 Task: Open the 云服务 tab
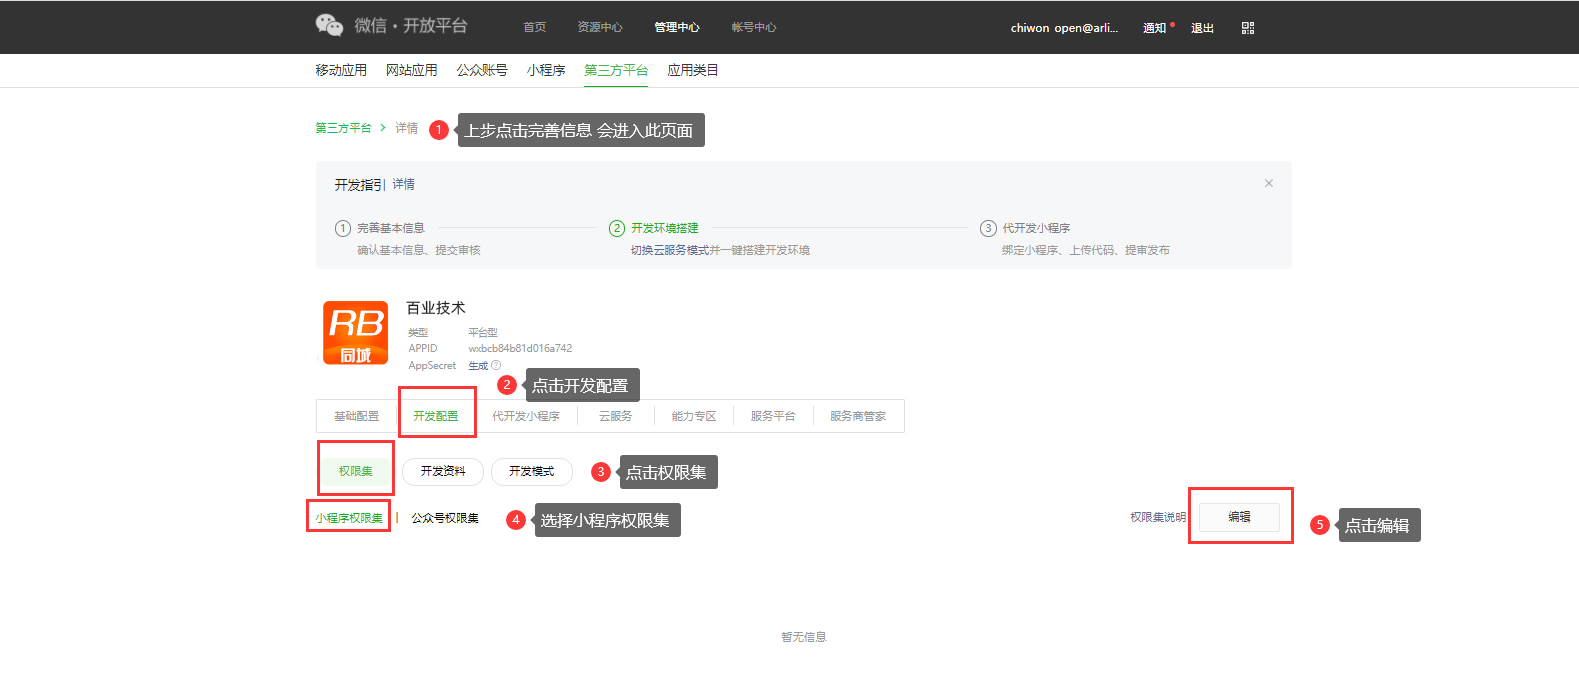click(615, 416)
